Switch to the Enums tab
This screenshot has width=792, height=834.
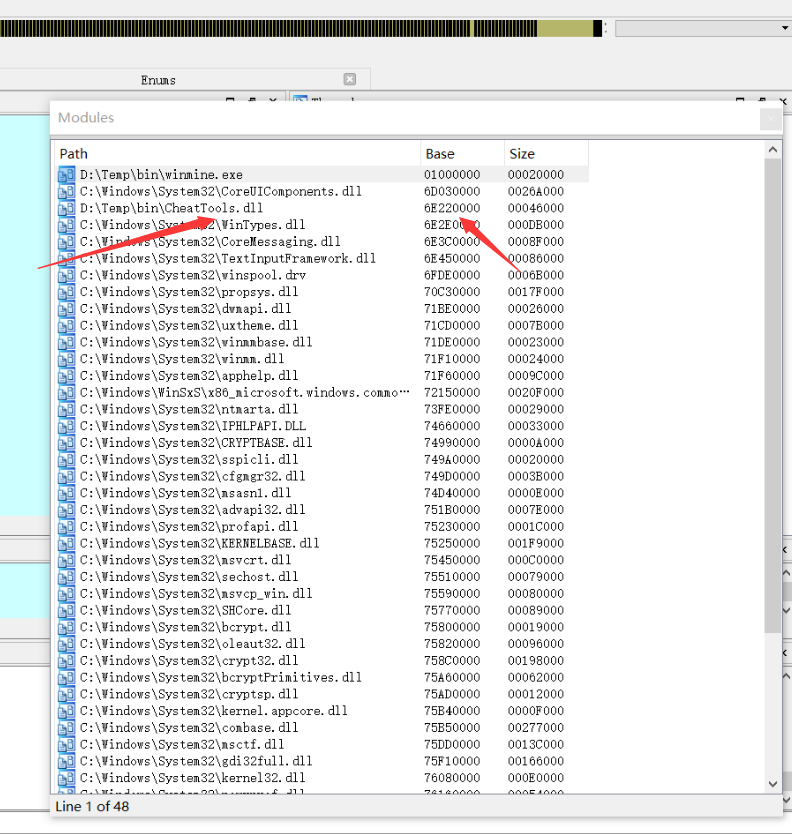pos(158,80)
